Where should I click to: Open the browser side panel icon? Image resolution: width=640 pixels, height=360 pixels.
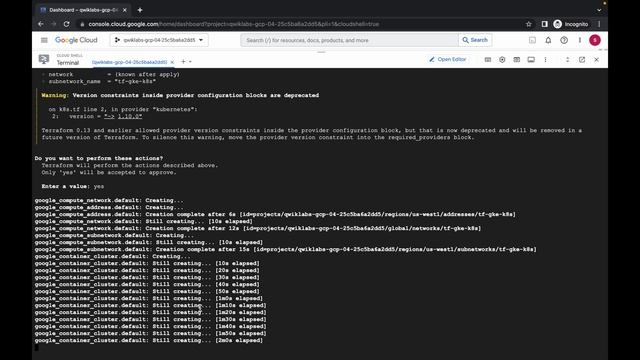[x=544, y=24]
